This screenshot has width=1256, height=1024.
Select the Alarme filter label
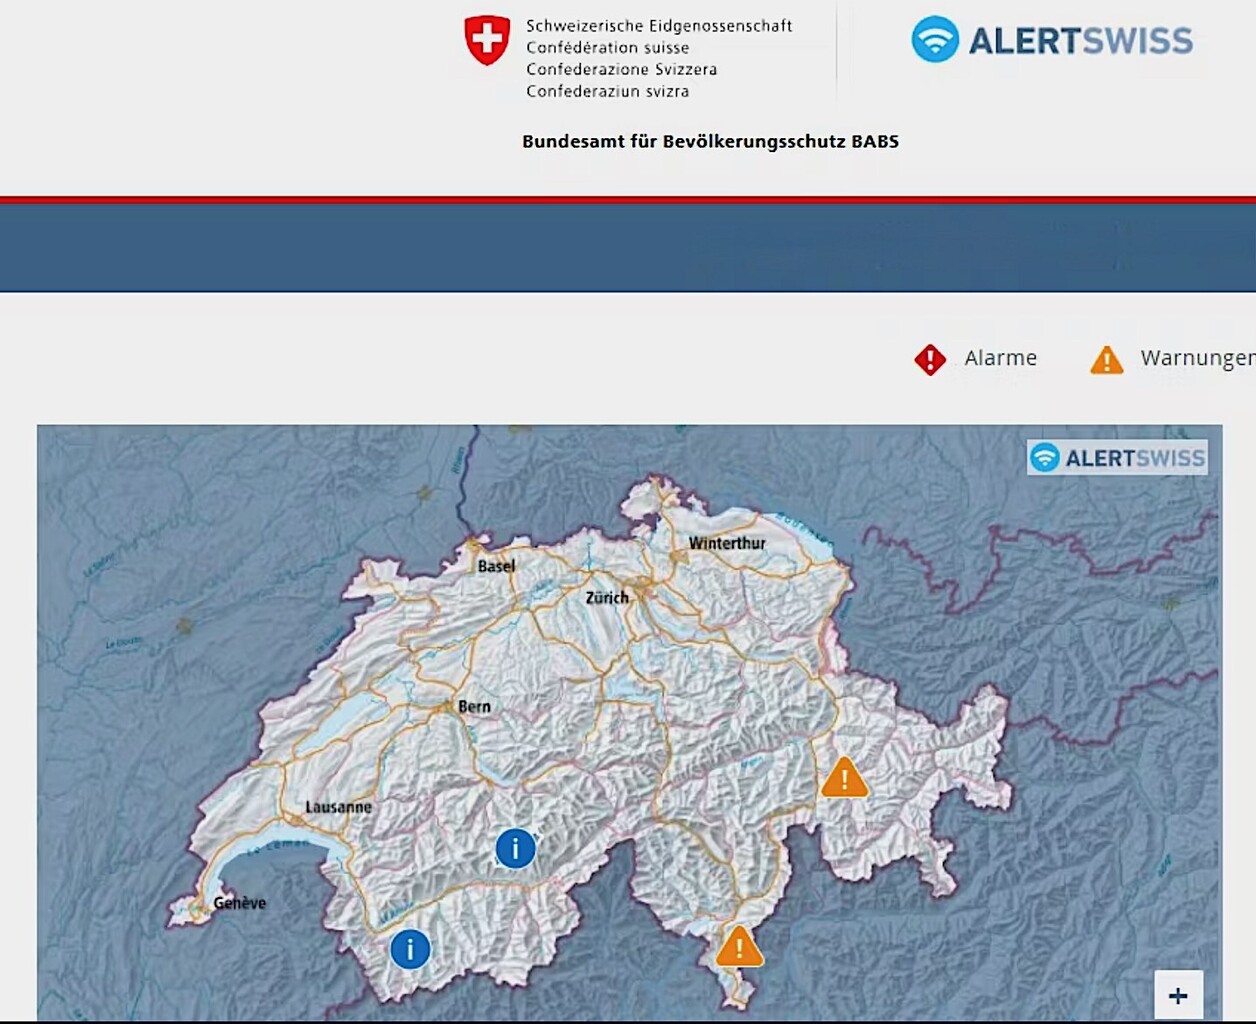tap(1000, 358)
